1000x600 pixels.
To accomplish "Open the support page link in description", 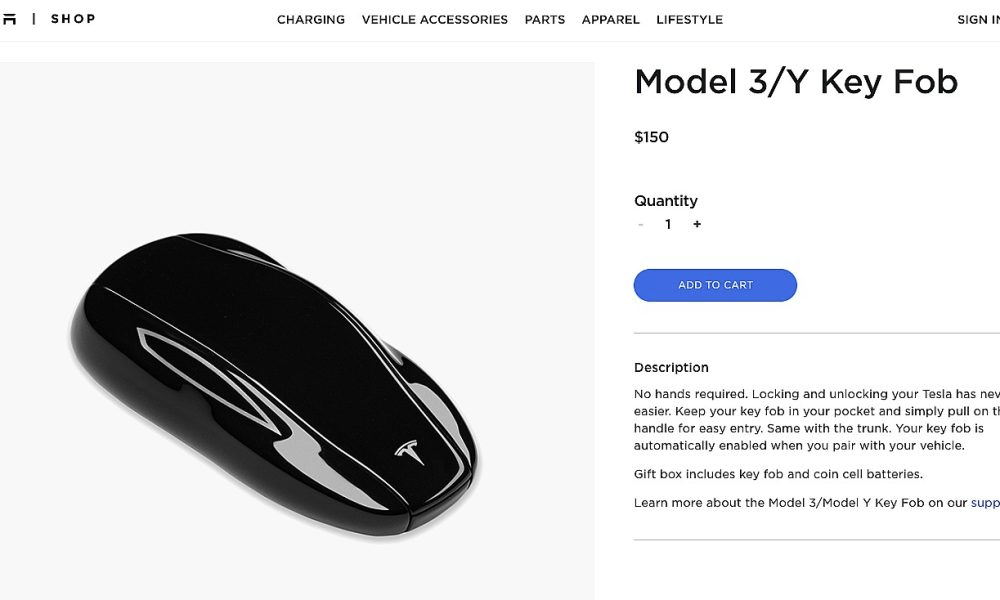I will (x=983, y=502).
